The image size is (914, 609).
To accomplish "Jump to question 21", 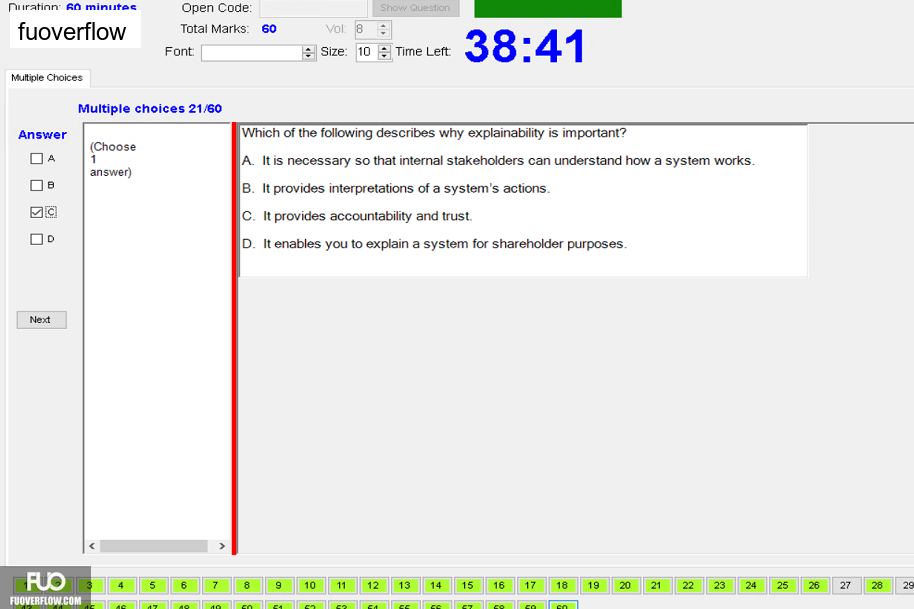I will 656,585.
